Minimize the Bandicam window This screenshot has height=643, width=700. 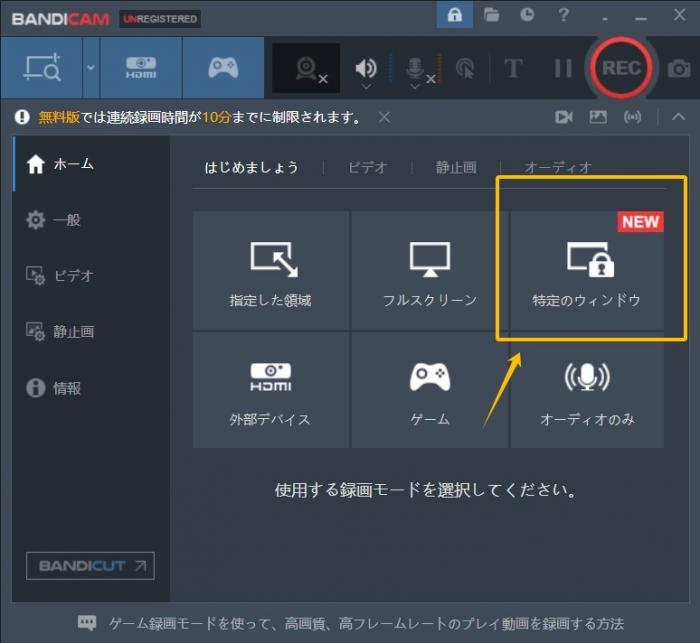pyautogui.click(x=641, y=18)
